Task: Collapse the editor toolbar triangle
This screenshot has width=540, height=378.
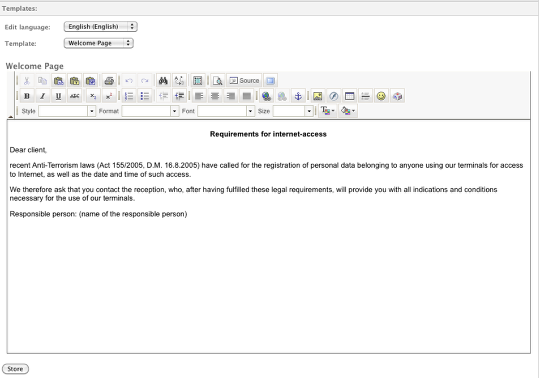Action: tap(10, 117)
